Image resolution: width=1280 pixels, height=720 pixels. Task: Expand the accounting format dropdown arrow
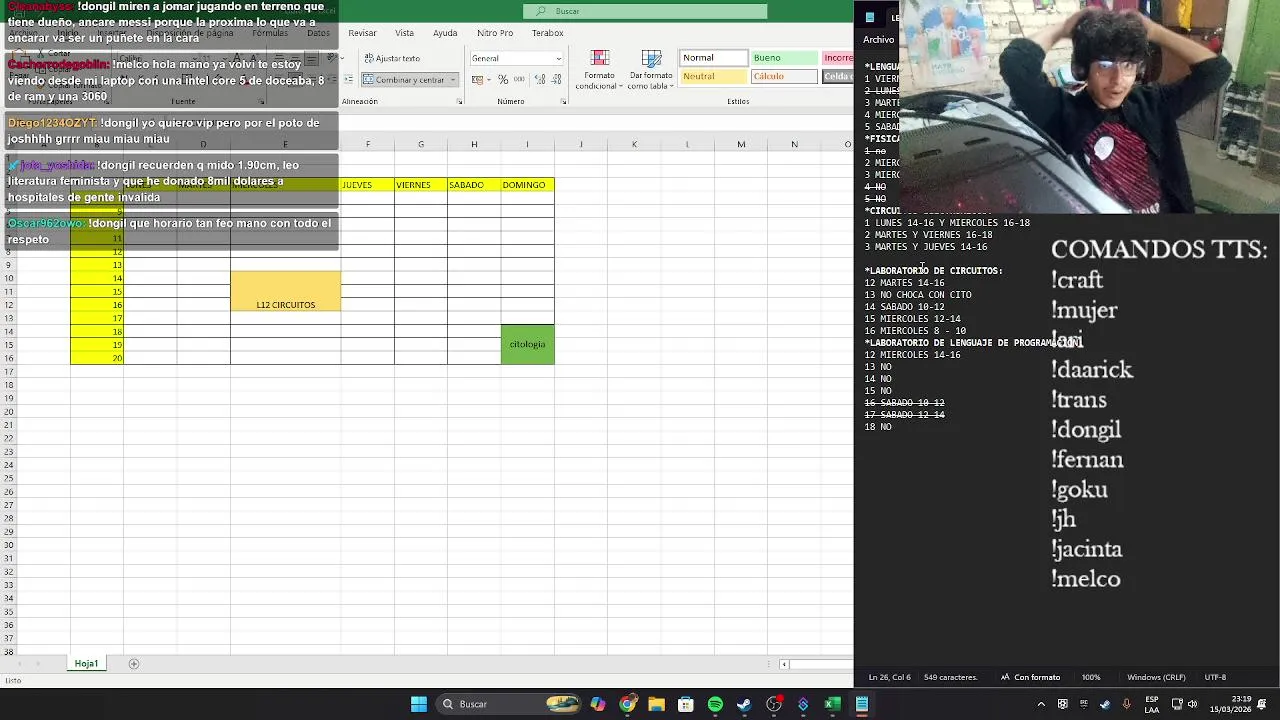click(x=489, y=80)
